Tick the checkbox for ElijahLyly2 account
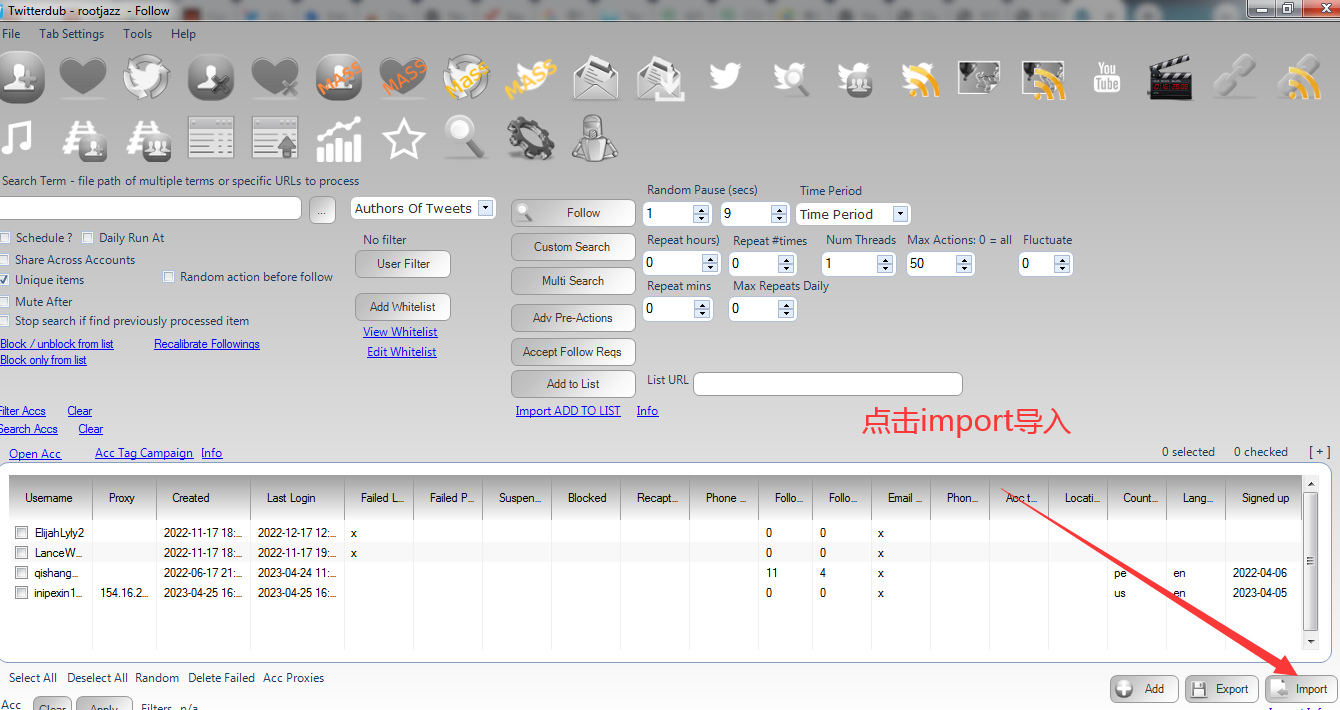 pos(22,533)
